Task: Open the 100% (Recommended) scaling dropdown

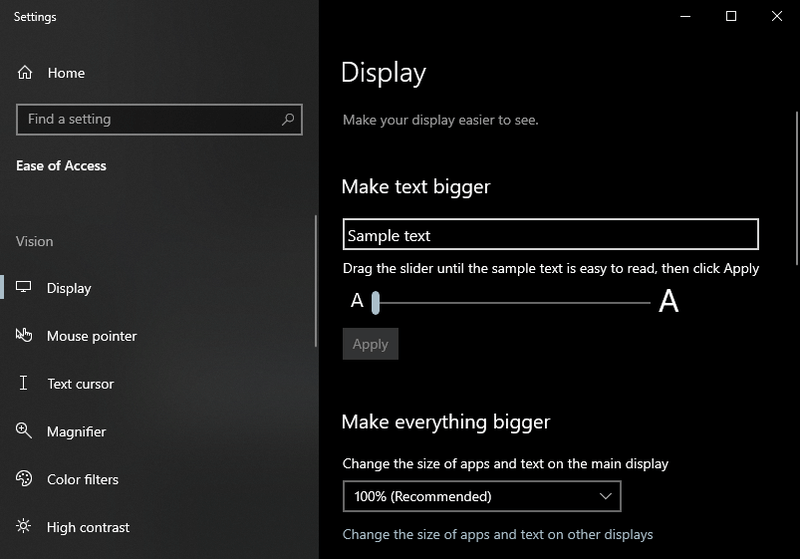Action: [x=482, y=496]
